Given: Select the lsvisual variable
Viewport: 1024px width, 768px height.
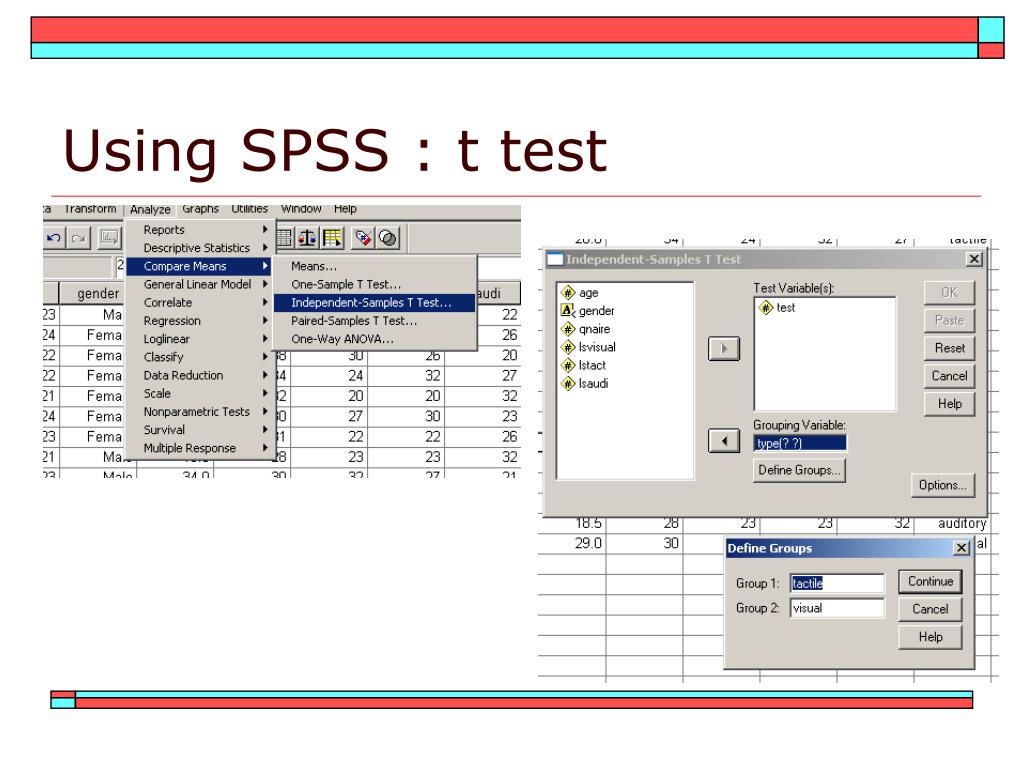Looking at the screenshot, I should 588,347.
